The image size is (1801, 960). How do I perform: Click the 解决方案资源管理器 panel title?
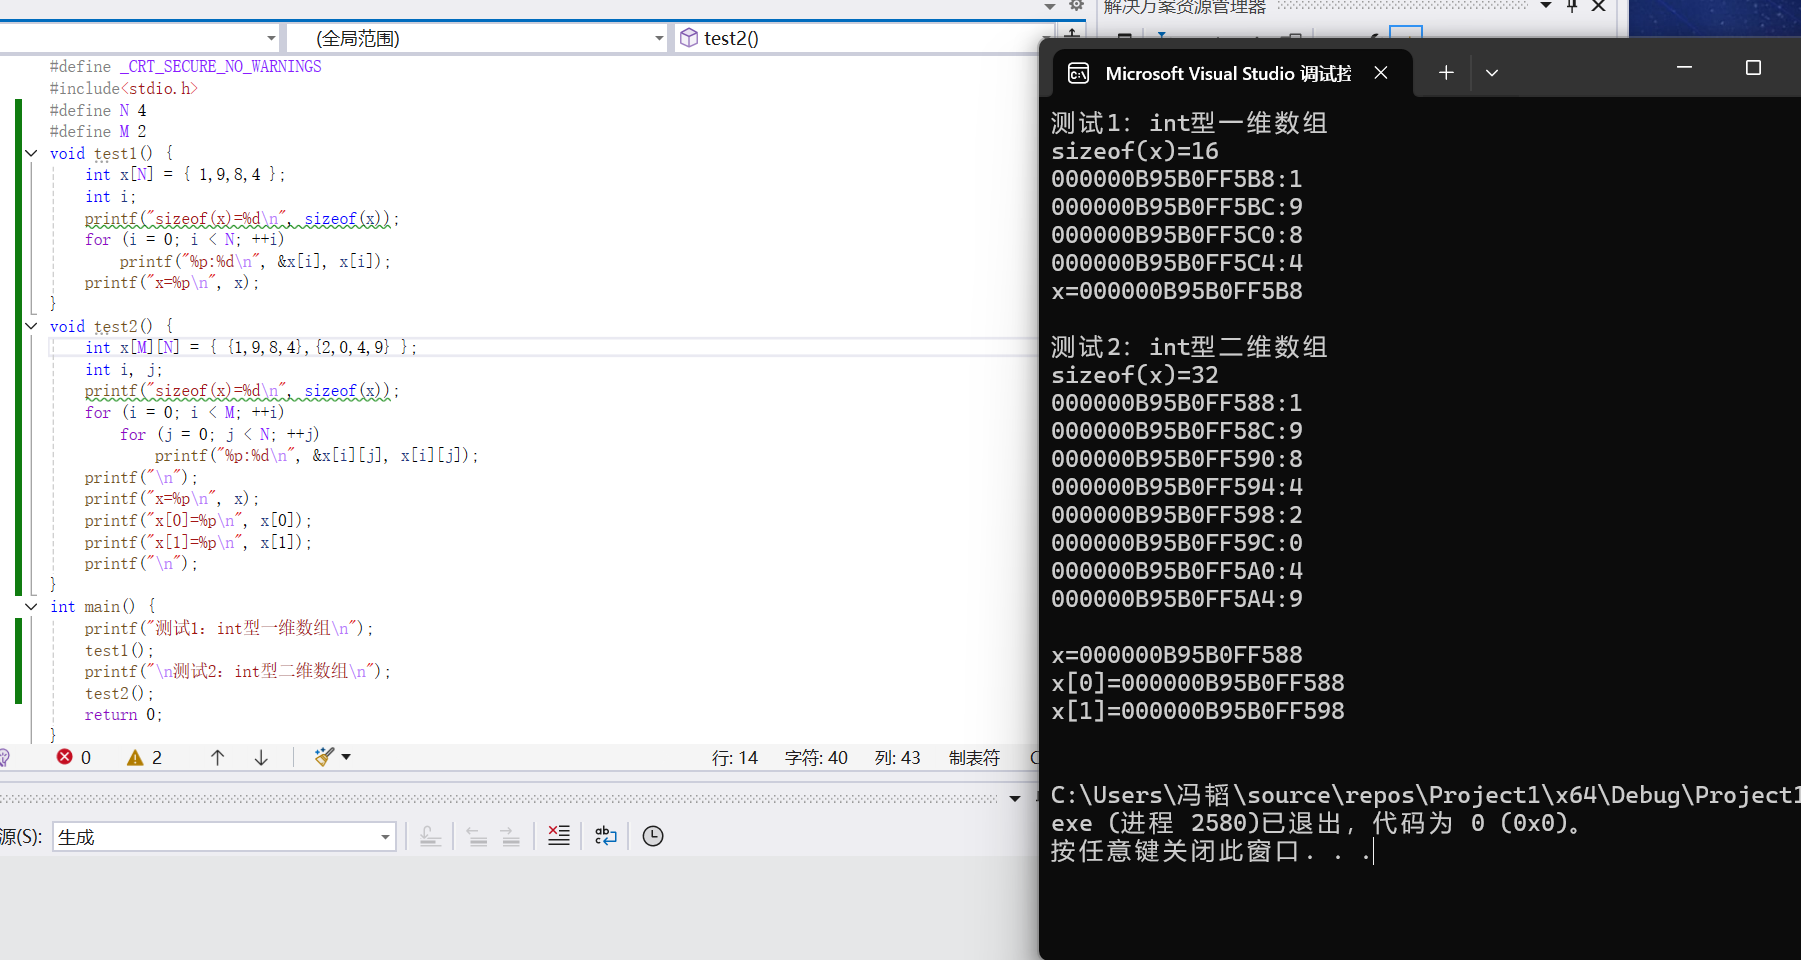[1185, 7]
